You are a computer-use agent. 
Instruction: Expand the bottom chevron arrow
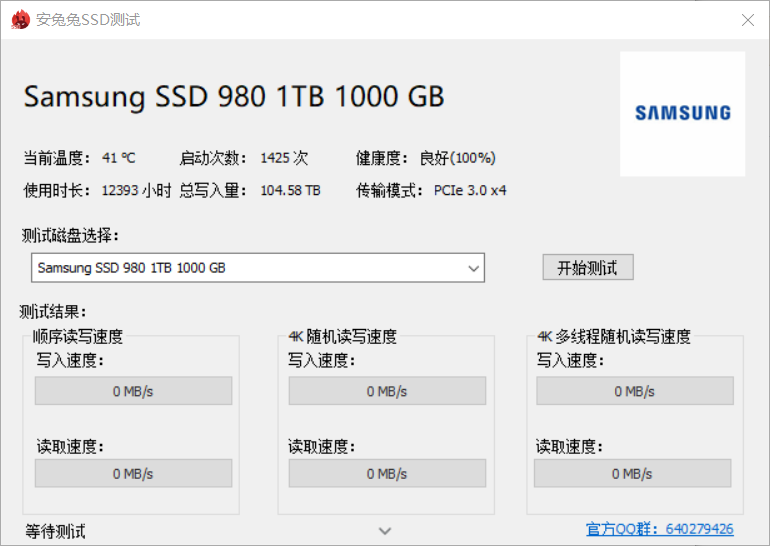[x=385, y=531]
